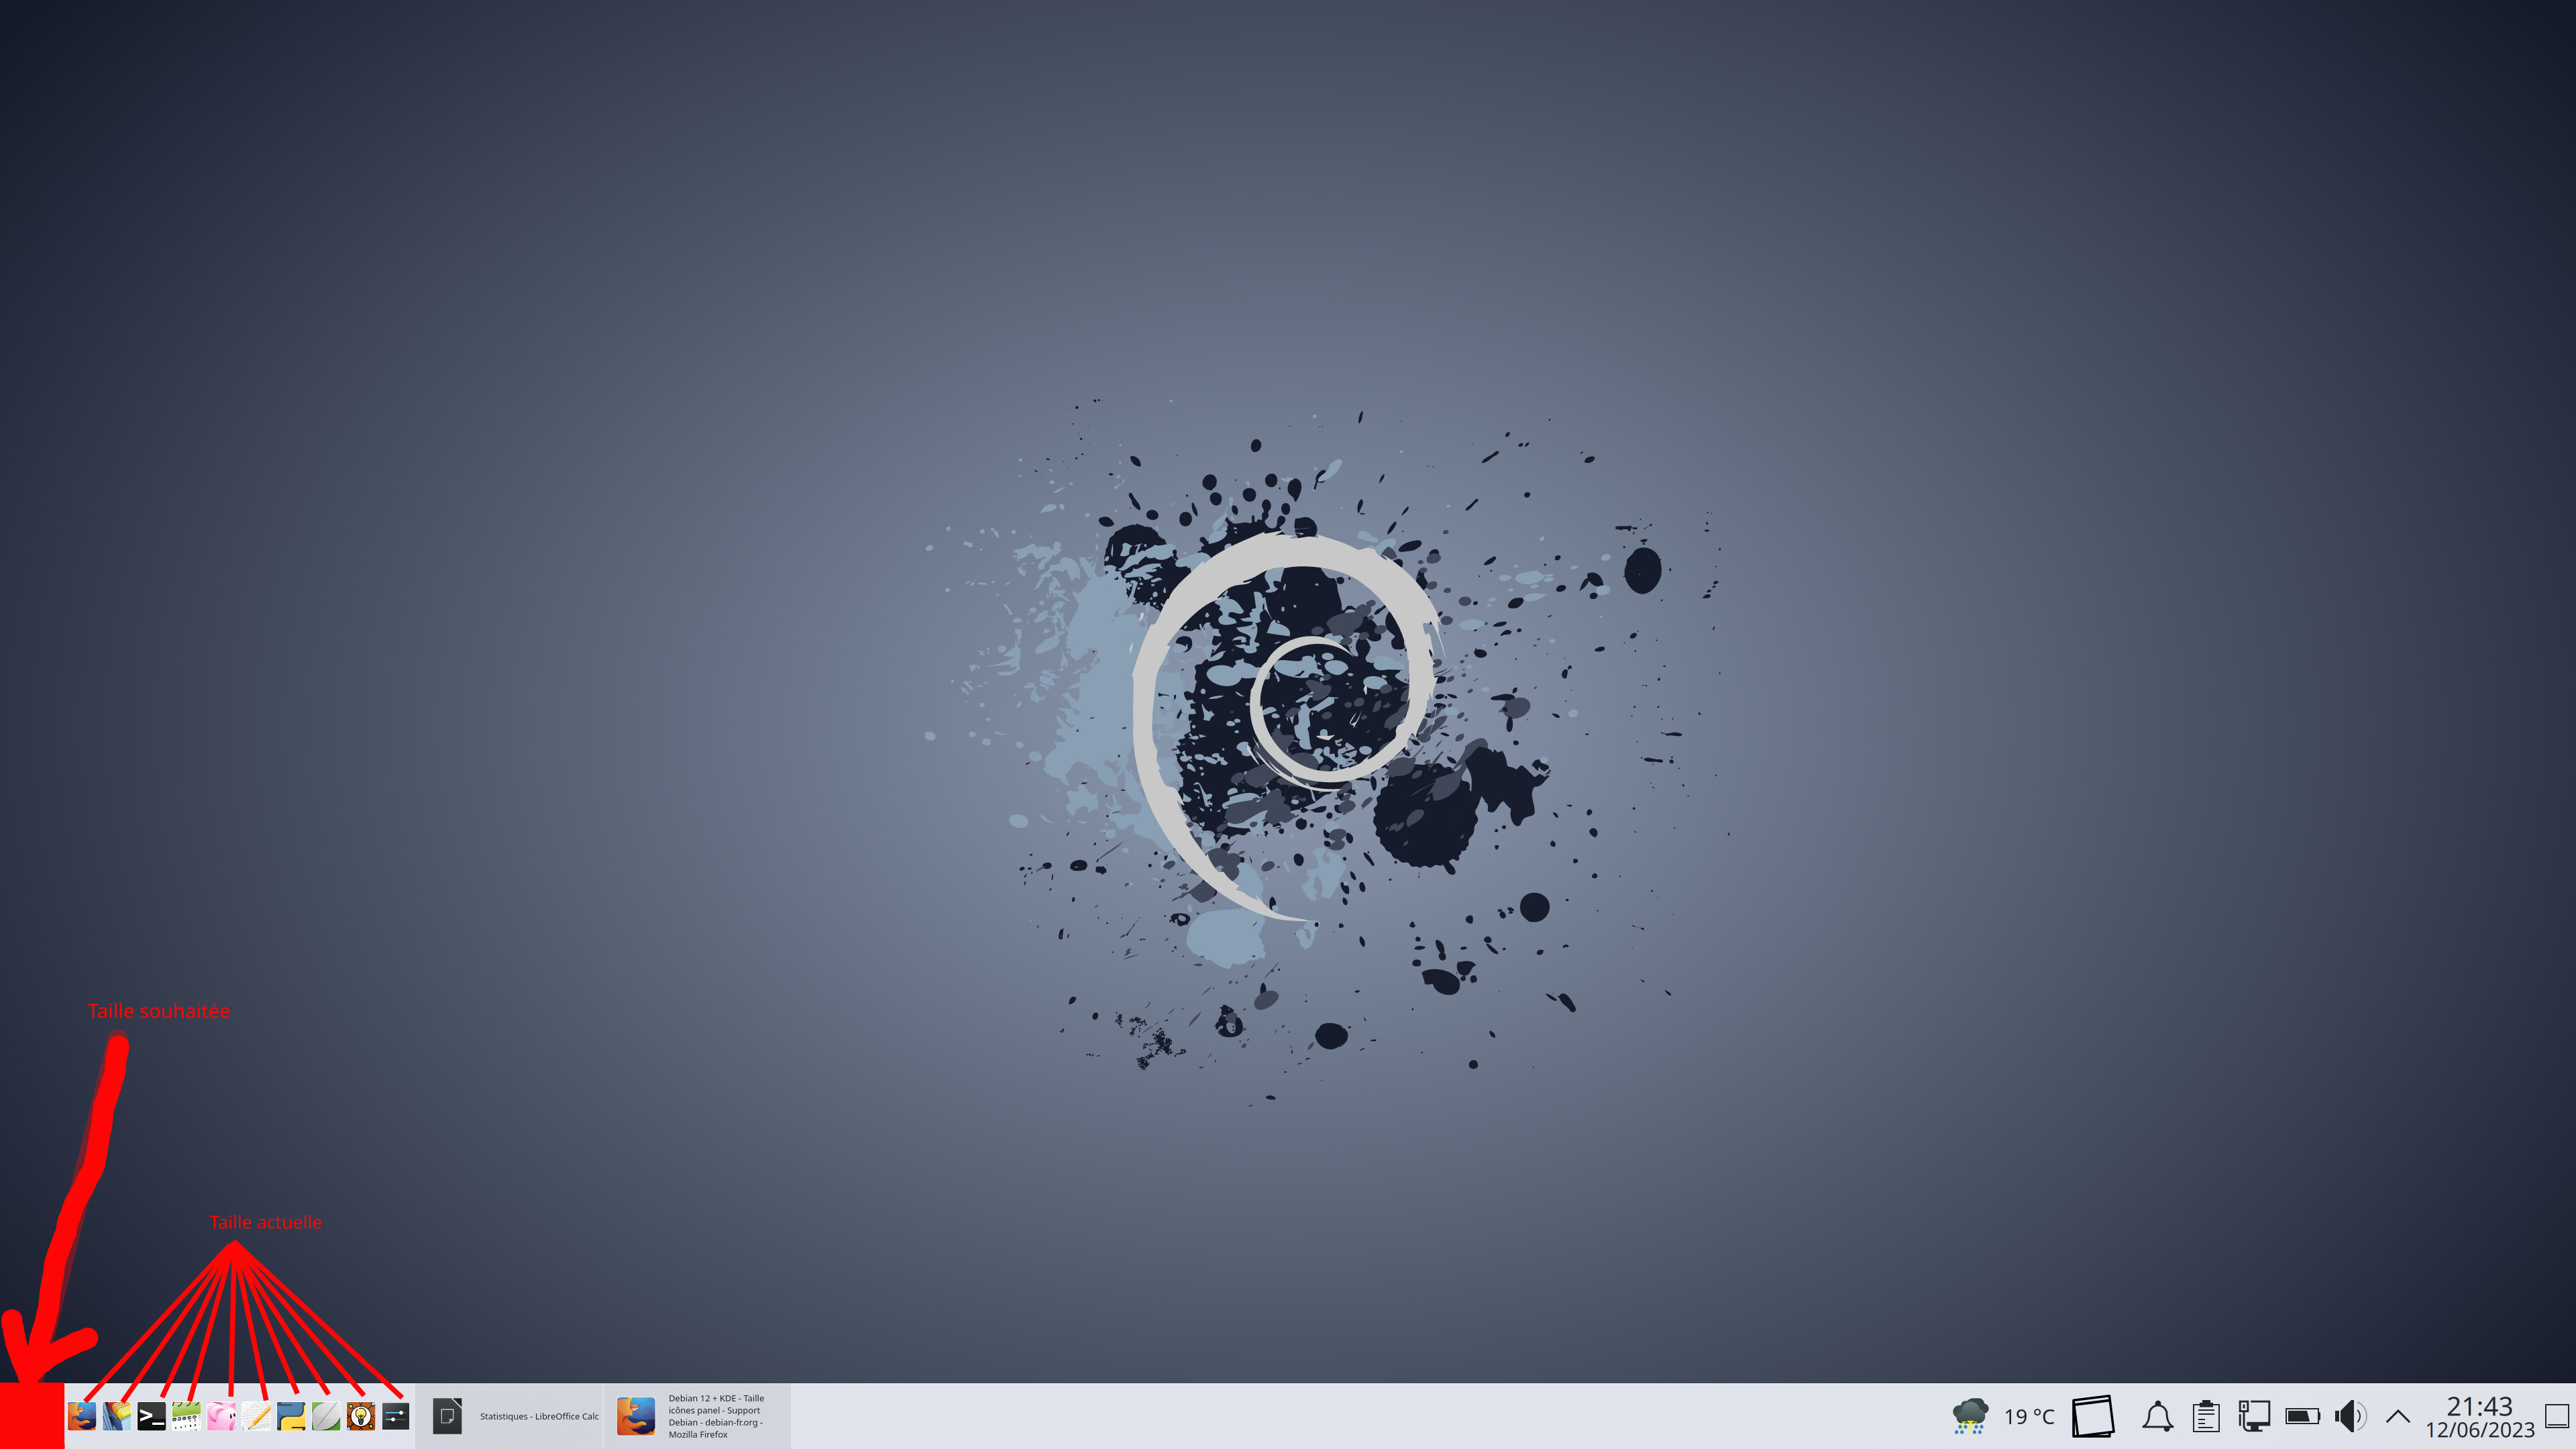Image resolution: width=2576 pixels, height=1449 pixels.
Task: Open the wired network connections icon
Action: (2254, 1416)
